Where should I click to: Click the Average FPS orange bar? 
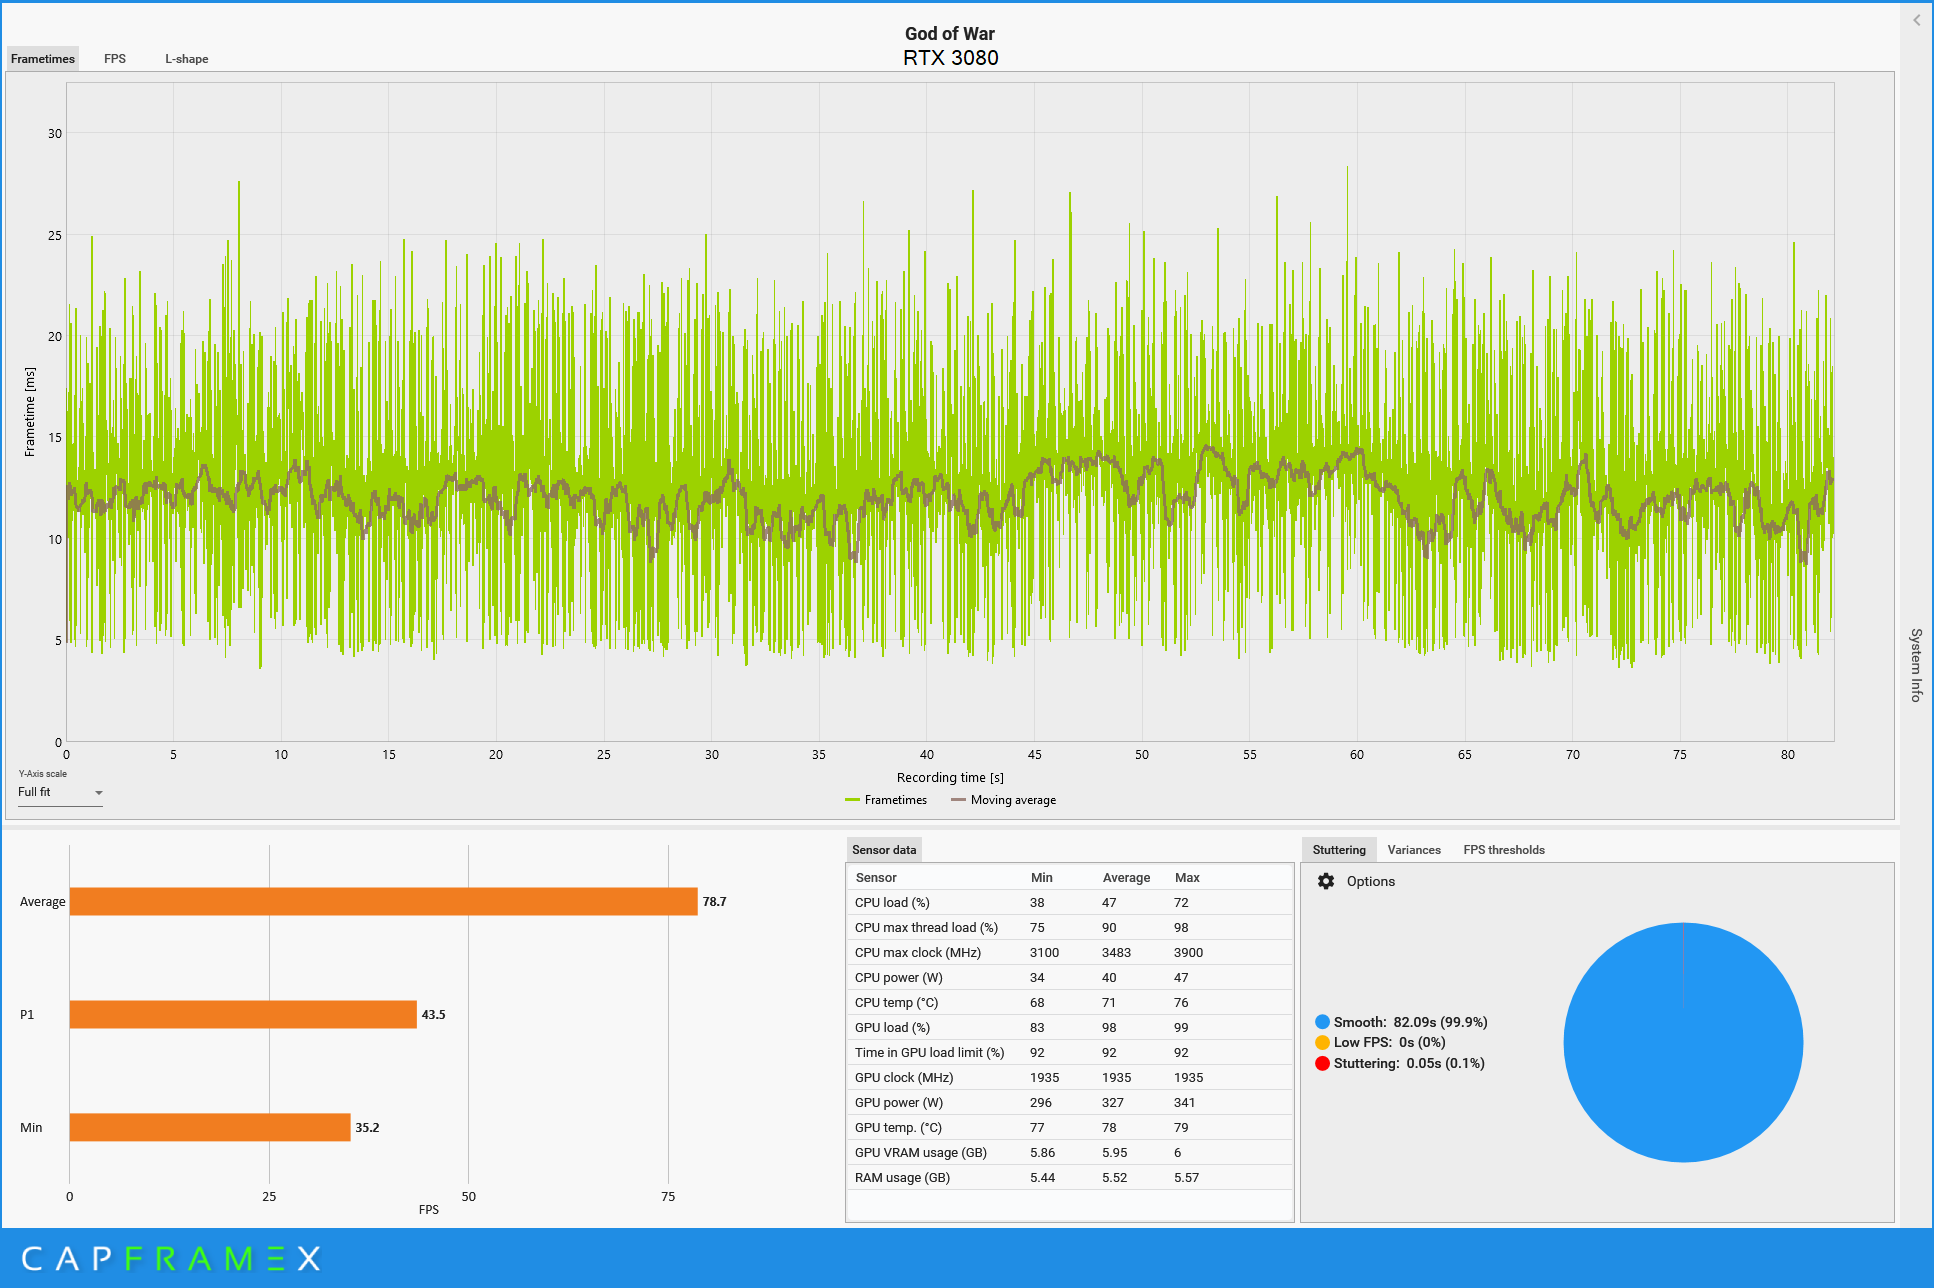tap(383, 901)
